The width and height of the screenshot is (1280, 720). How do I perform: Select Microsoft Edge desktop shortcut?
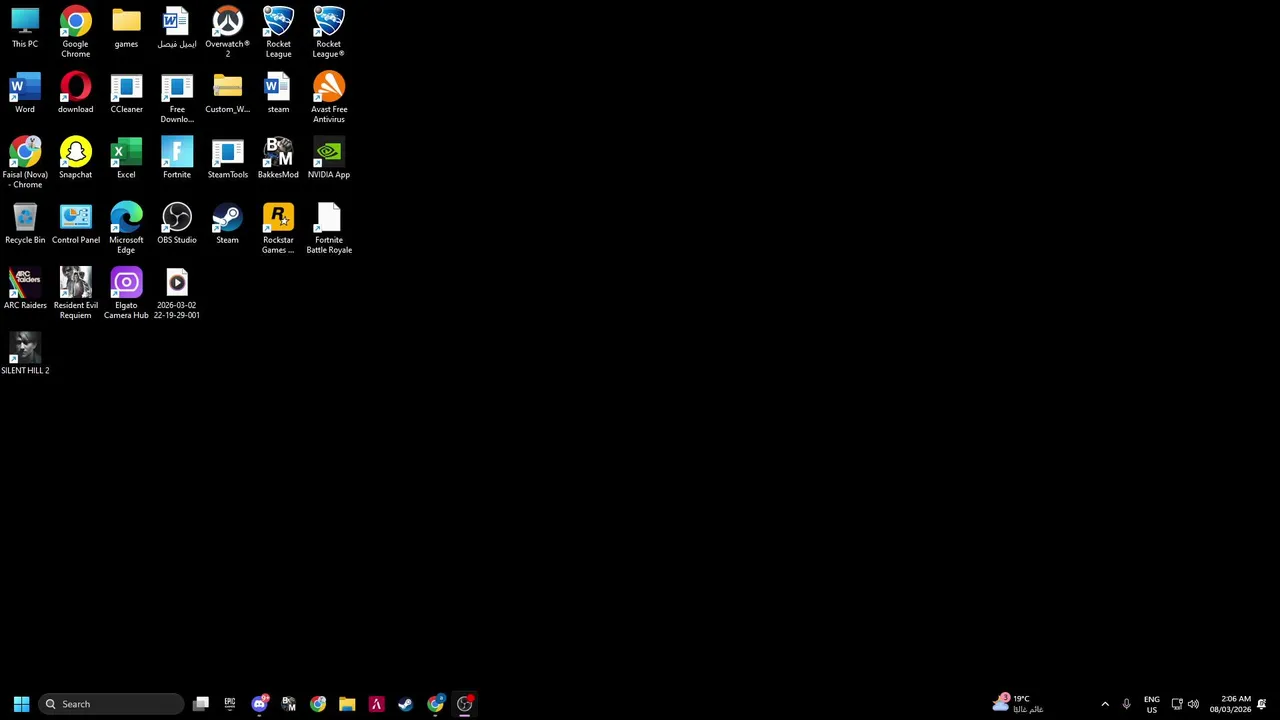tap(126, 228)
